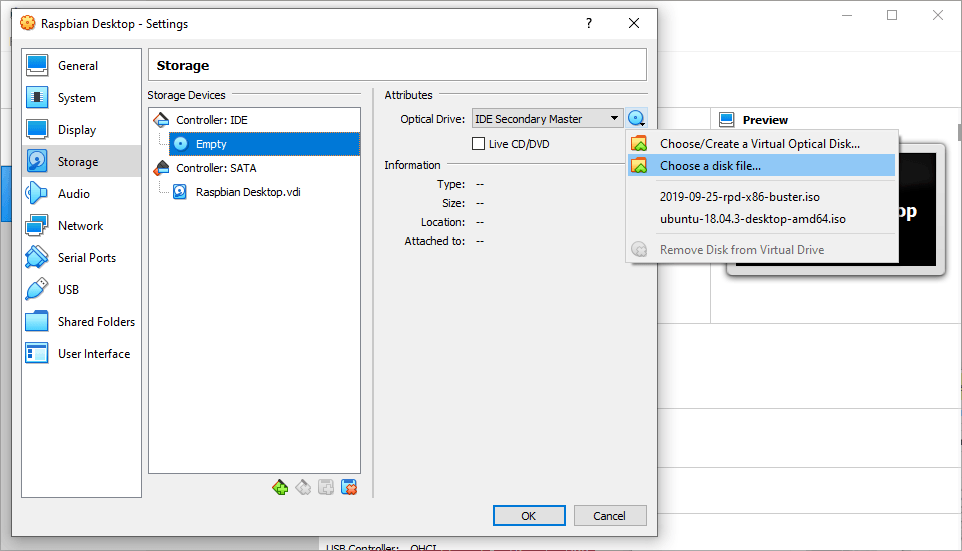Image resolution: width=962 pixels, height=551 pixels.
Task: Open the User Interface settings category
Action: (x=81, y=353)
